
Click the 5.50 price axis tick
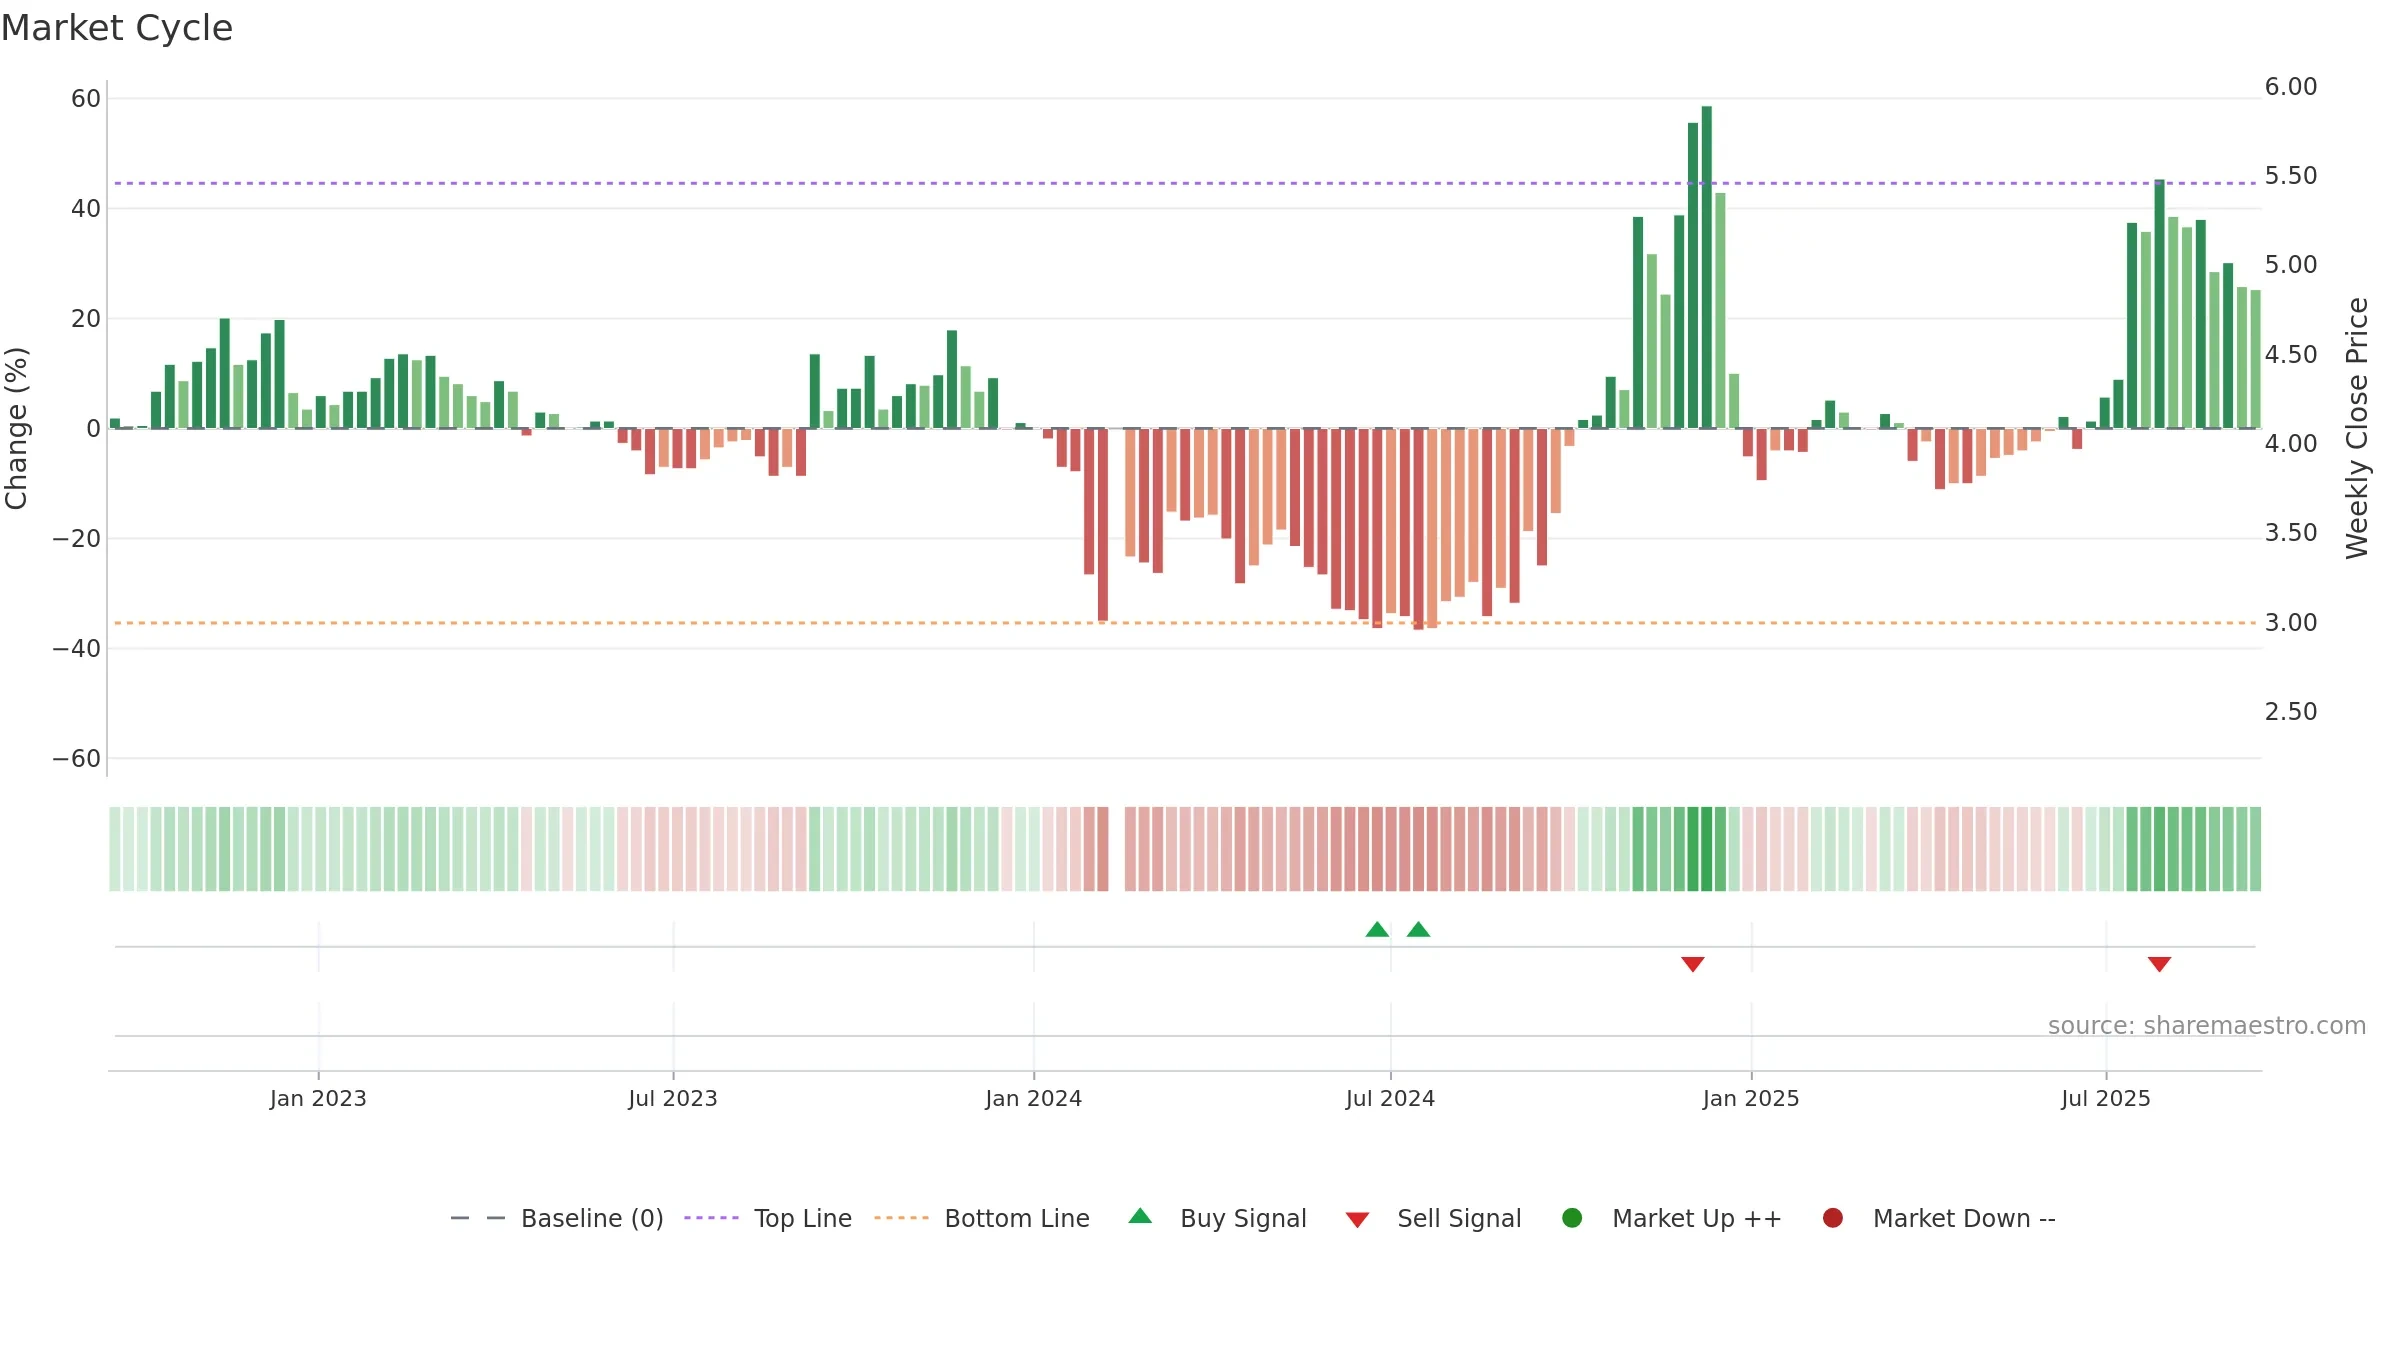pos(2291,176)
